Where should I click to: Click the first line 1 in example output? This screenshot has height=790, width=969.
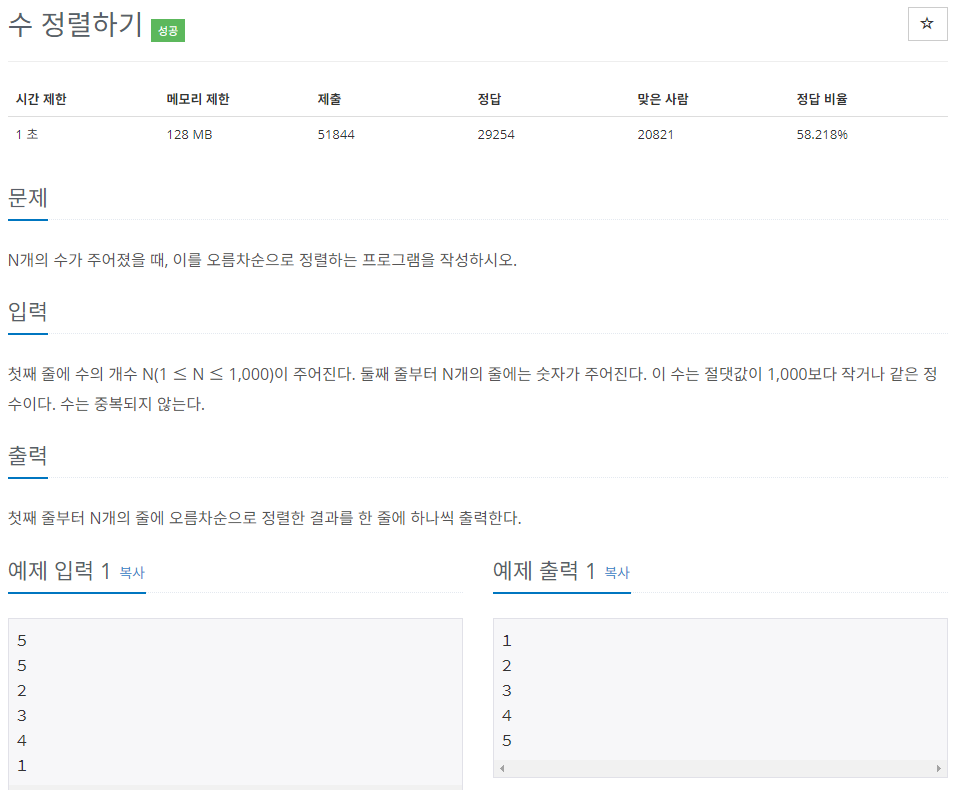(507, 641)
